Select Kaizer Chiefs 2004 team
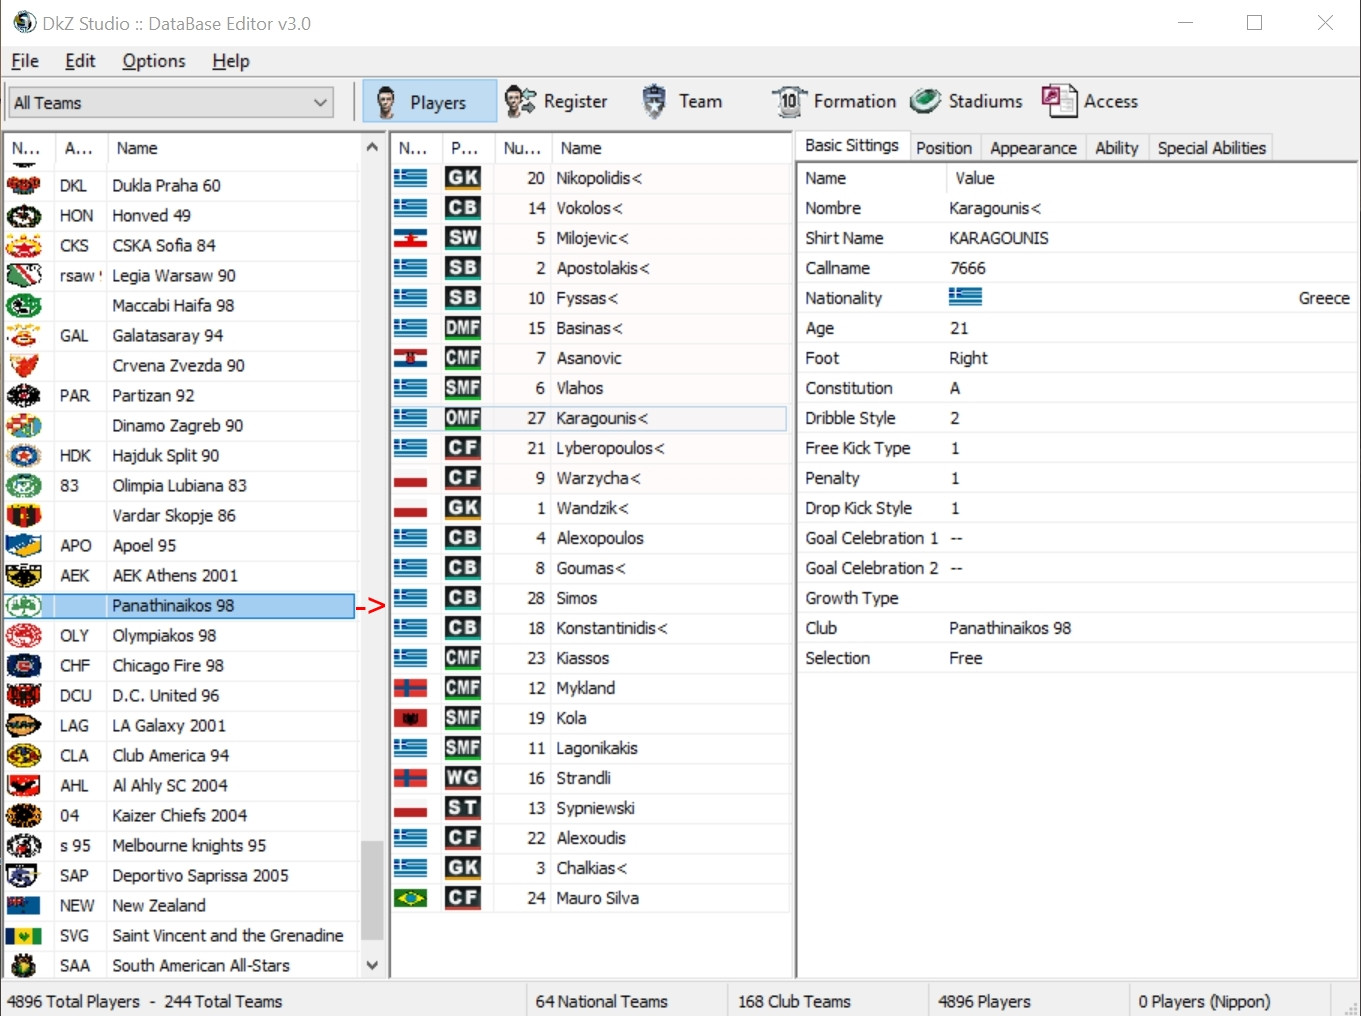1361x1016 pixels. point(181,816)
